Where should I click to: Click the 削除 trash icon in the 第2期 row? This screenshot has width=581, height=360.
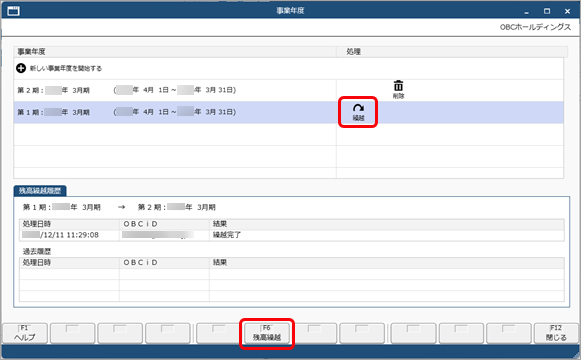398,89
